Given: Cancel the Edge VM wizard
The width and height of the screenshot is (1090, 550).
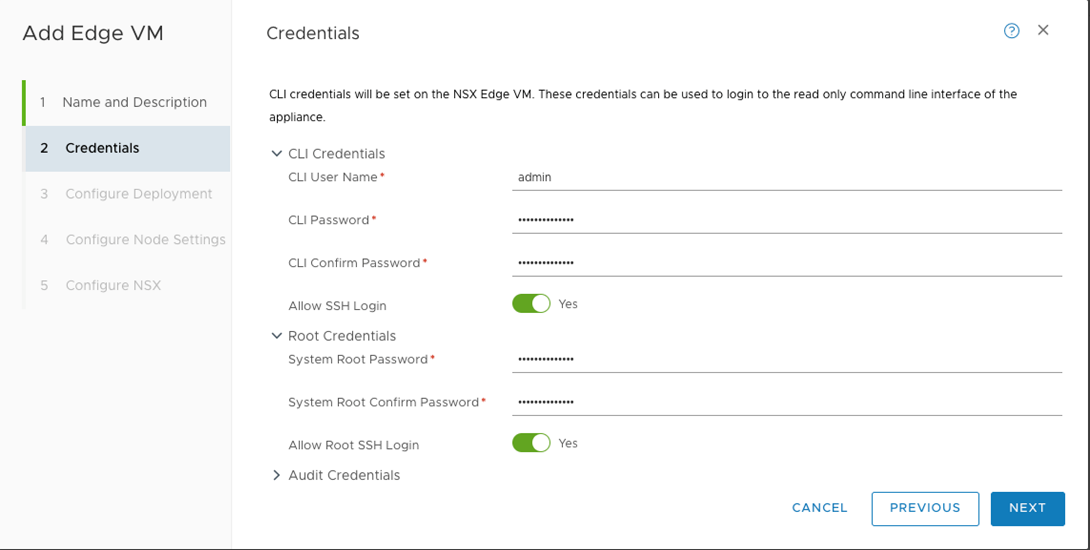Looking at the screenshot, I should pos(819,508).
